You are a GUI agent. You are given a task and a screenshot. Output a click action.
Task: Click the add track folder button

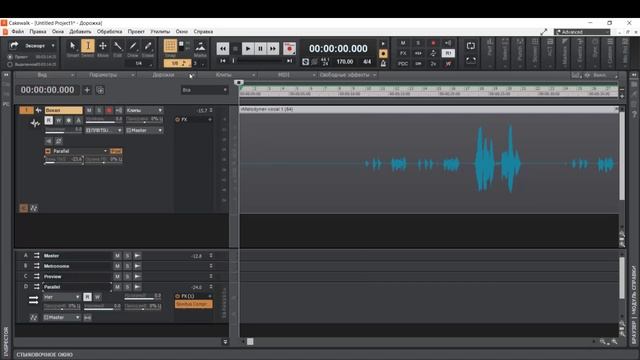pos(100,90)
